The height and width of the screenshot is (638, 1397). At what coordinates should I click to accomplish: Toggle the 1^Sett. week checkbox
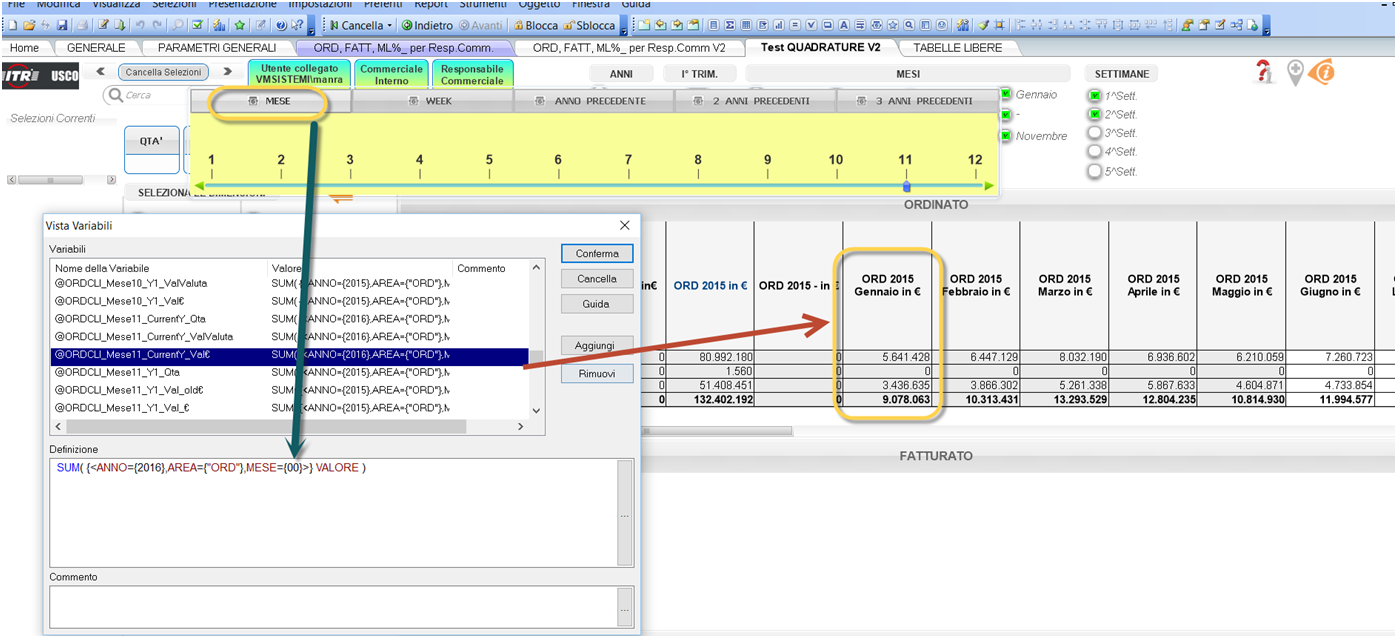(x=1094, y=96)
